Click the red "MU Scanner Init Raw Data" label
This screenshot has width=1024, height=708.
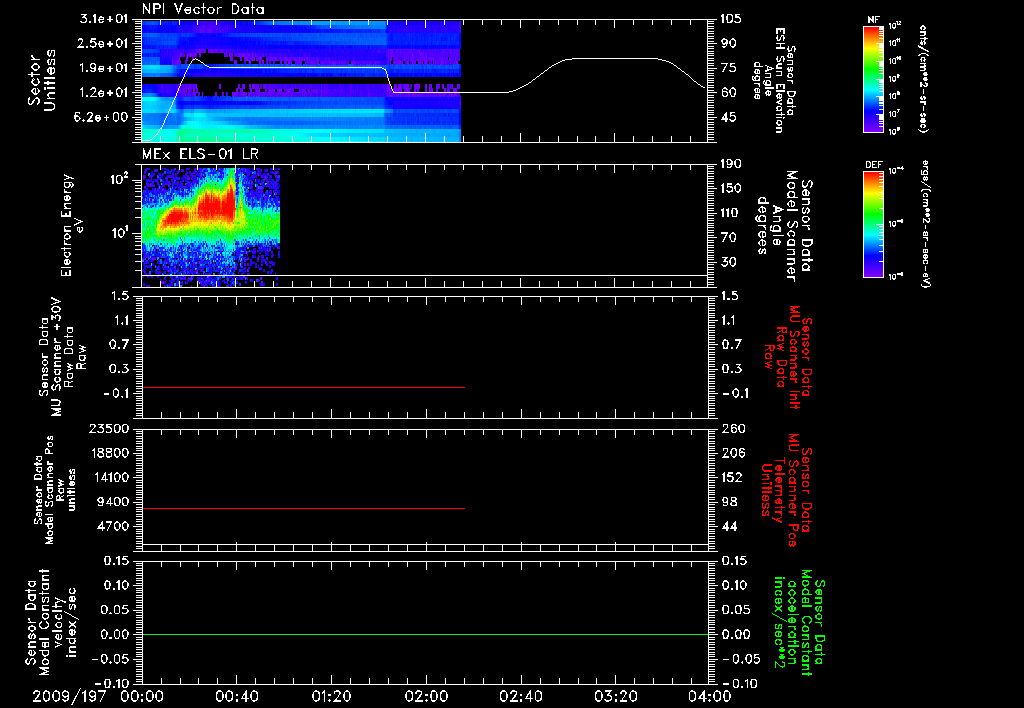pos(788,357)
